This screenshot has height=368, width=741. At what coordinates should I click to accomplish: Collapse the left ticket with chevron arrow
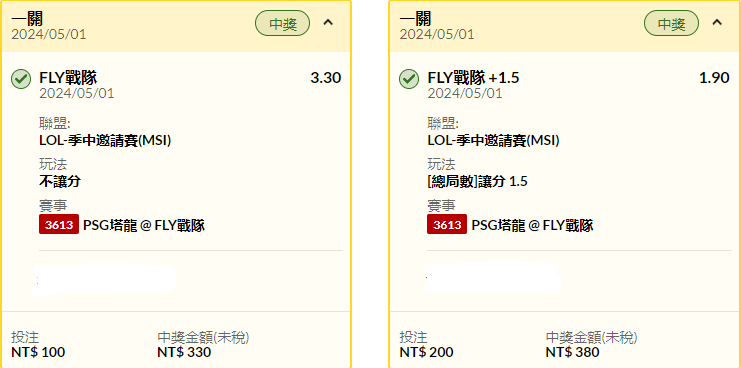click(328, 23)
